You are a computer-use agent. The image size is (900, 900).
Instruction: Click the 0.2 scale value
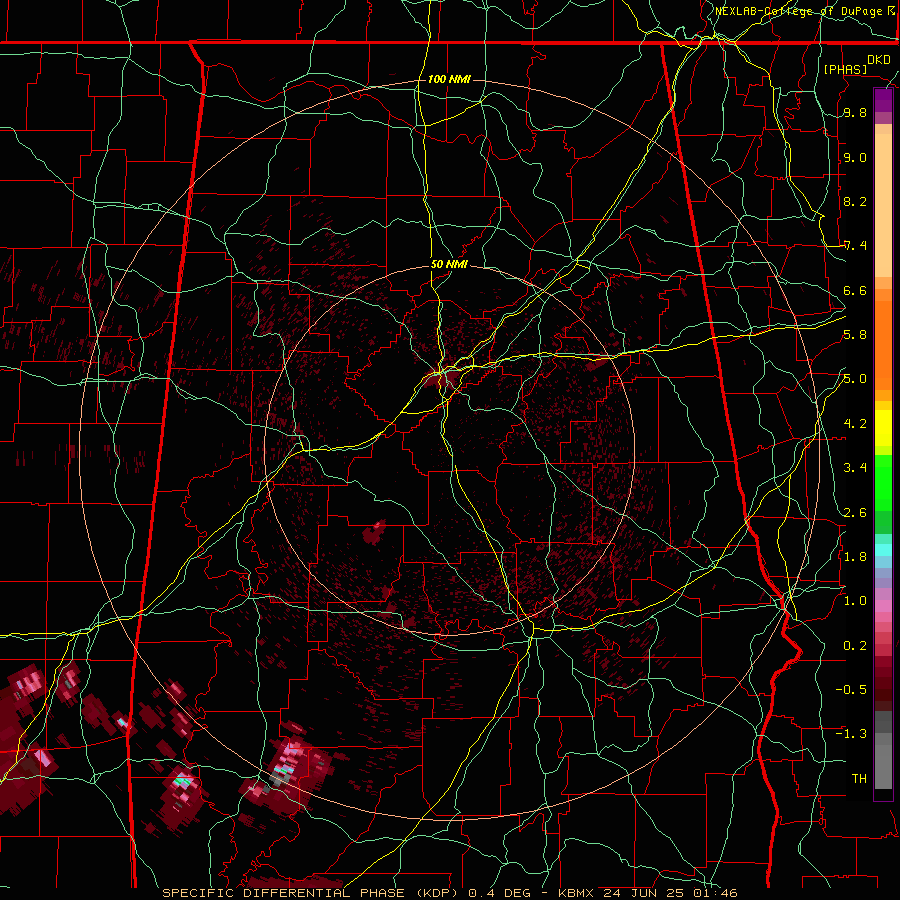point(855,646)
